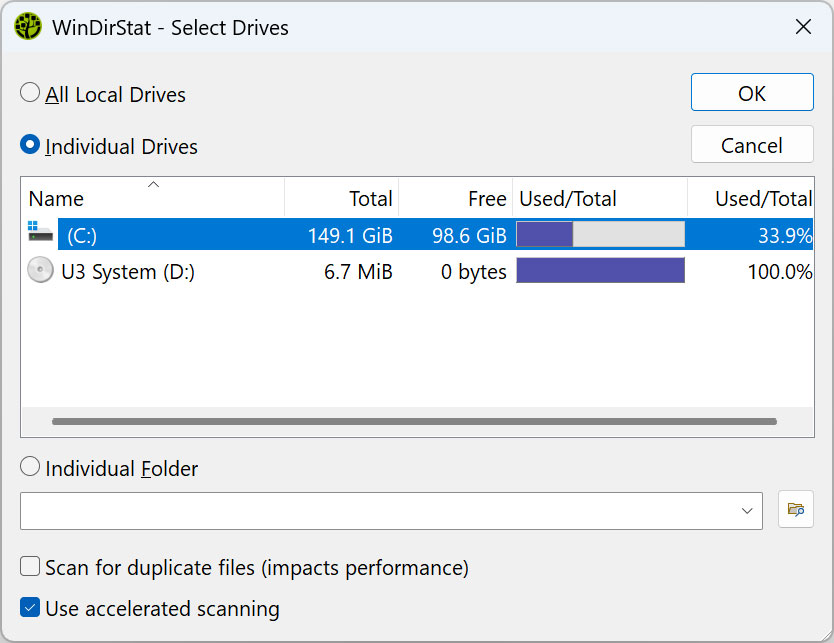Choose the All Local Drives option
Viewport: 834px width, 643px height.
coord(30,93)
